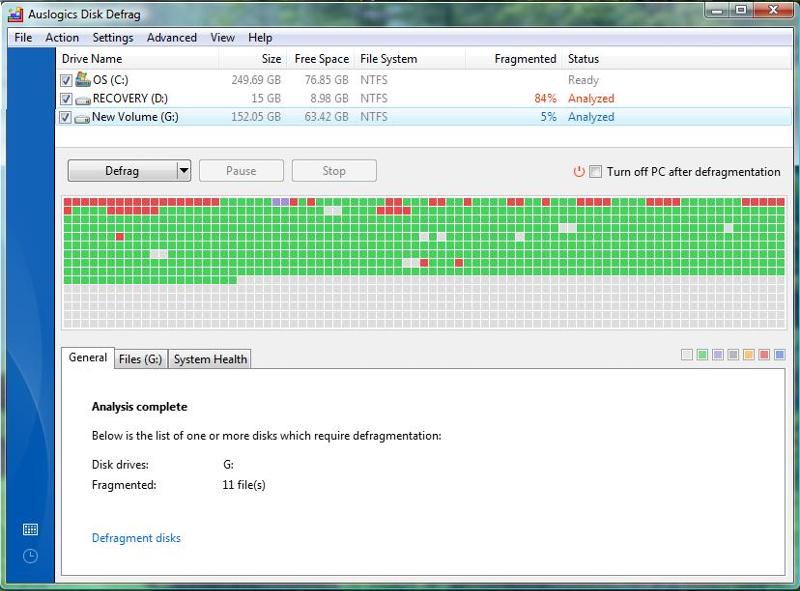Click the Stop button

point(334,171)
